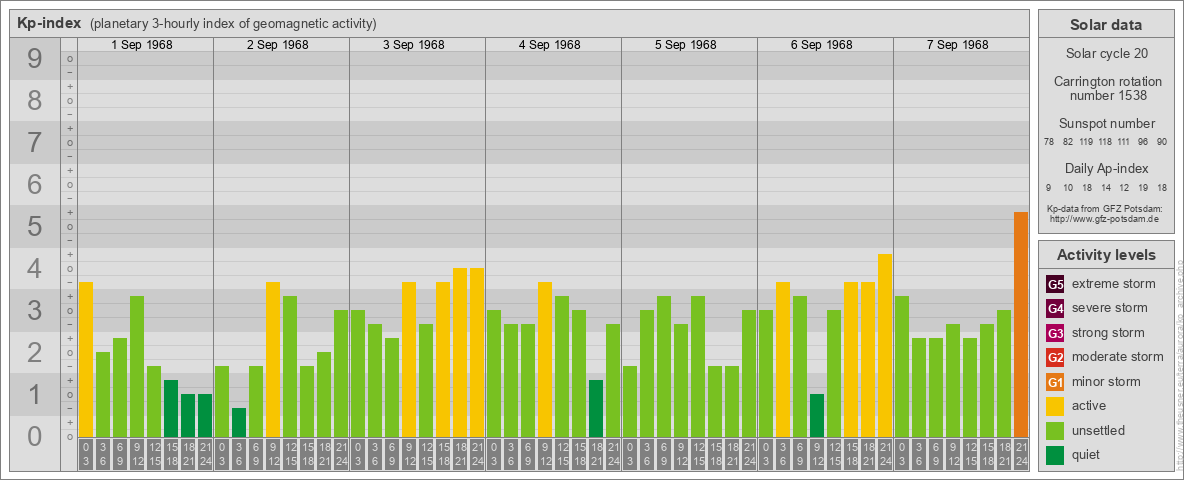Screen dimensions: 1184x480
Task: Click the large 9 on the Kp scale
Action: point(35,59)
